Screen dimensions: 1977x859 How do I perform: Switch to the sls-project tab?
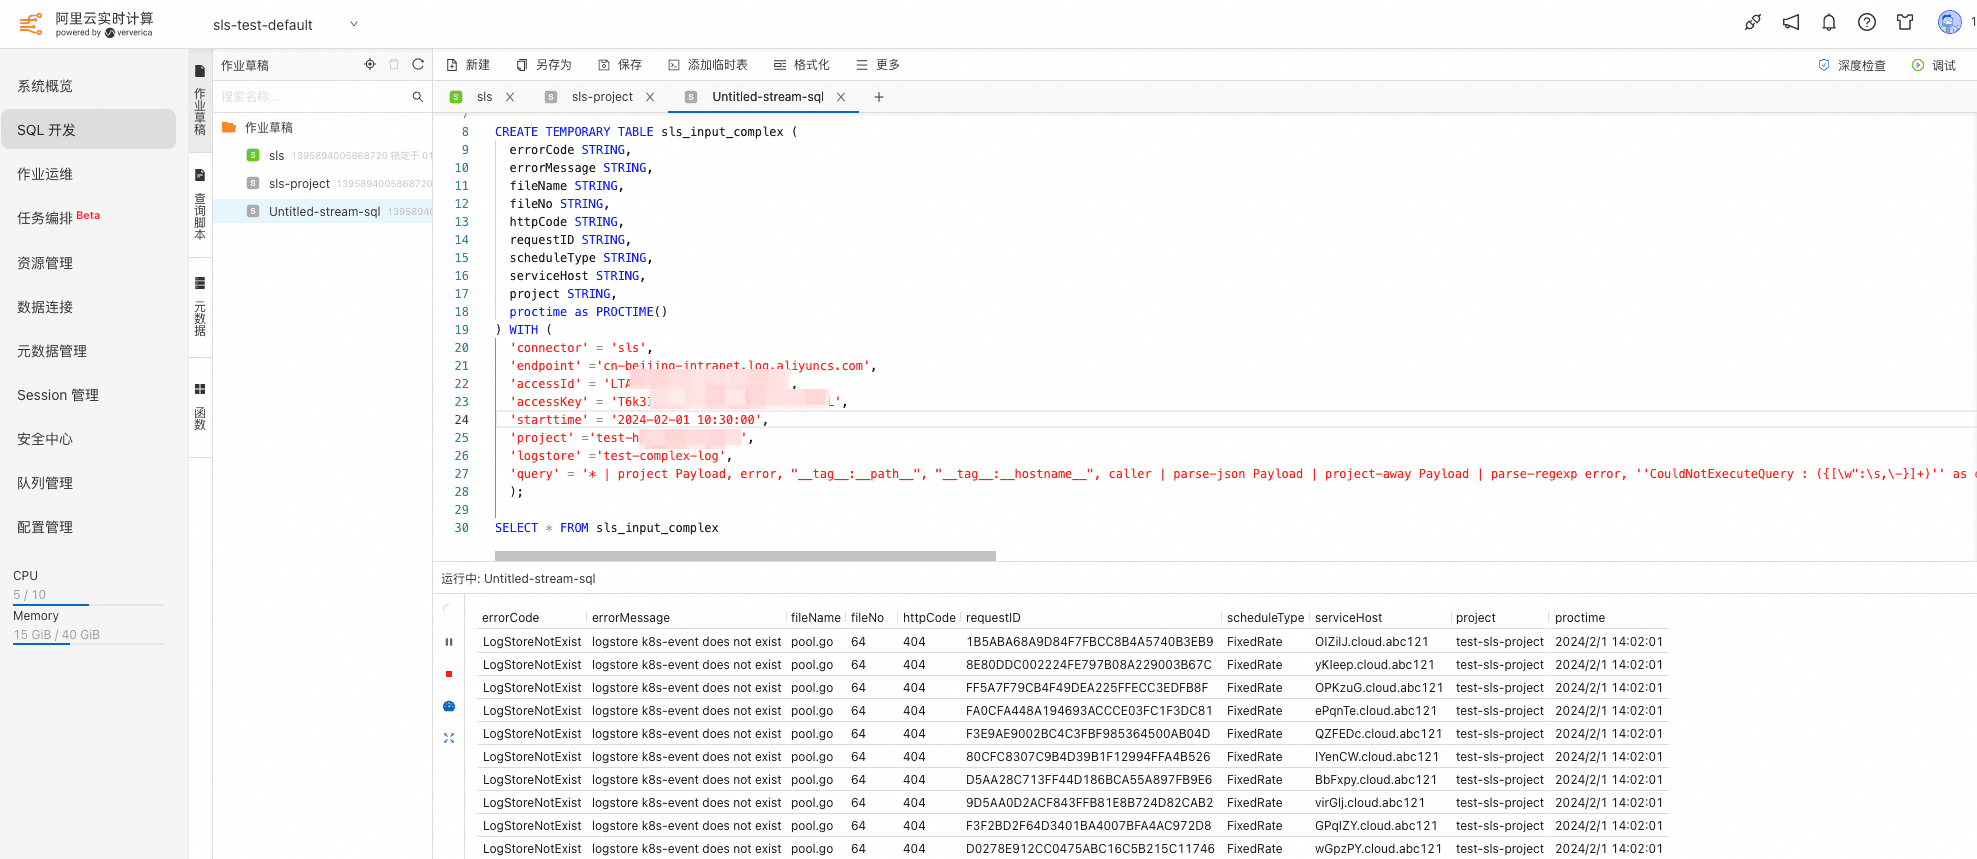(601, 97)
